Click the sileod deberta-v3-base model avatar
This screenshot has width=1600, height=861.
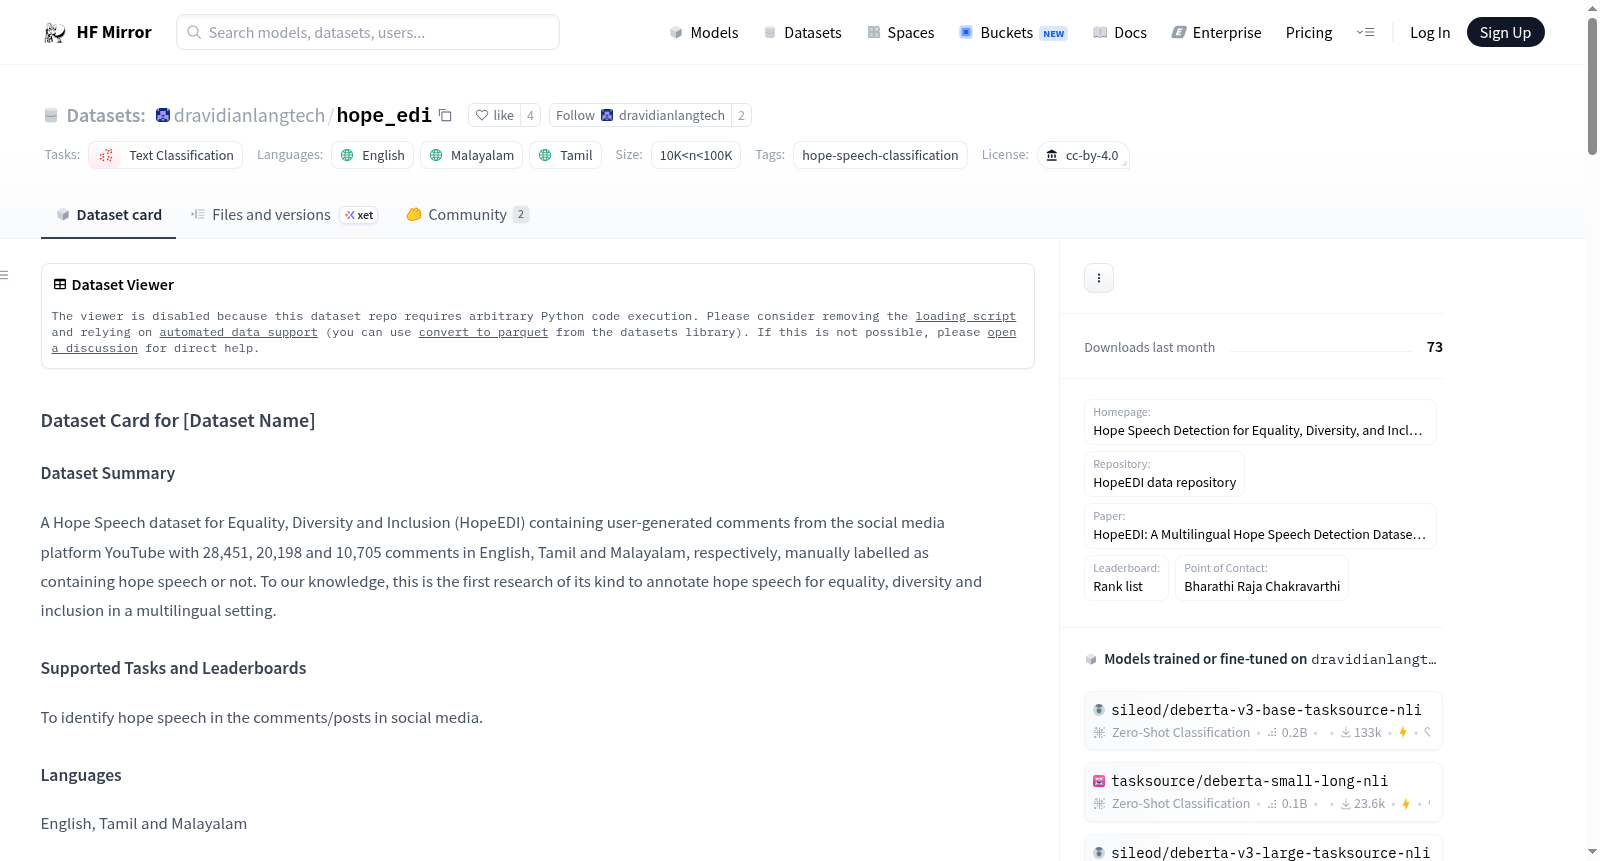[x=1099, y=710]
